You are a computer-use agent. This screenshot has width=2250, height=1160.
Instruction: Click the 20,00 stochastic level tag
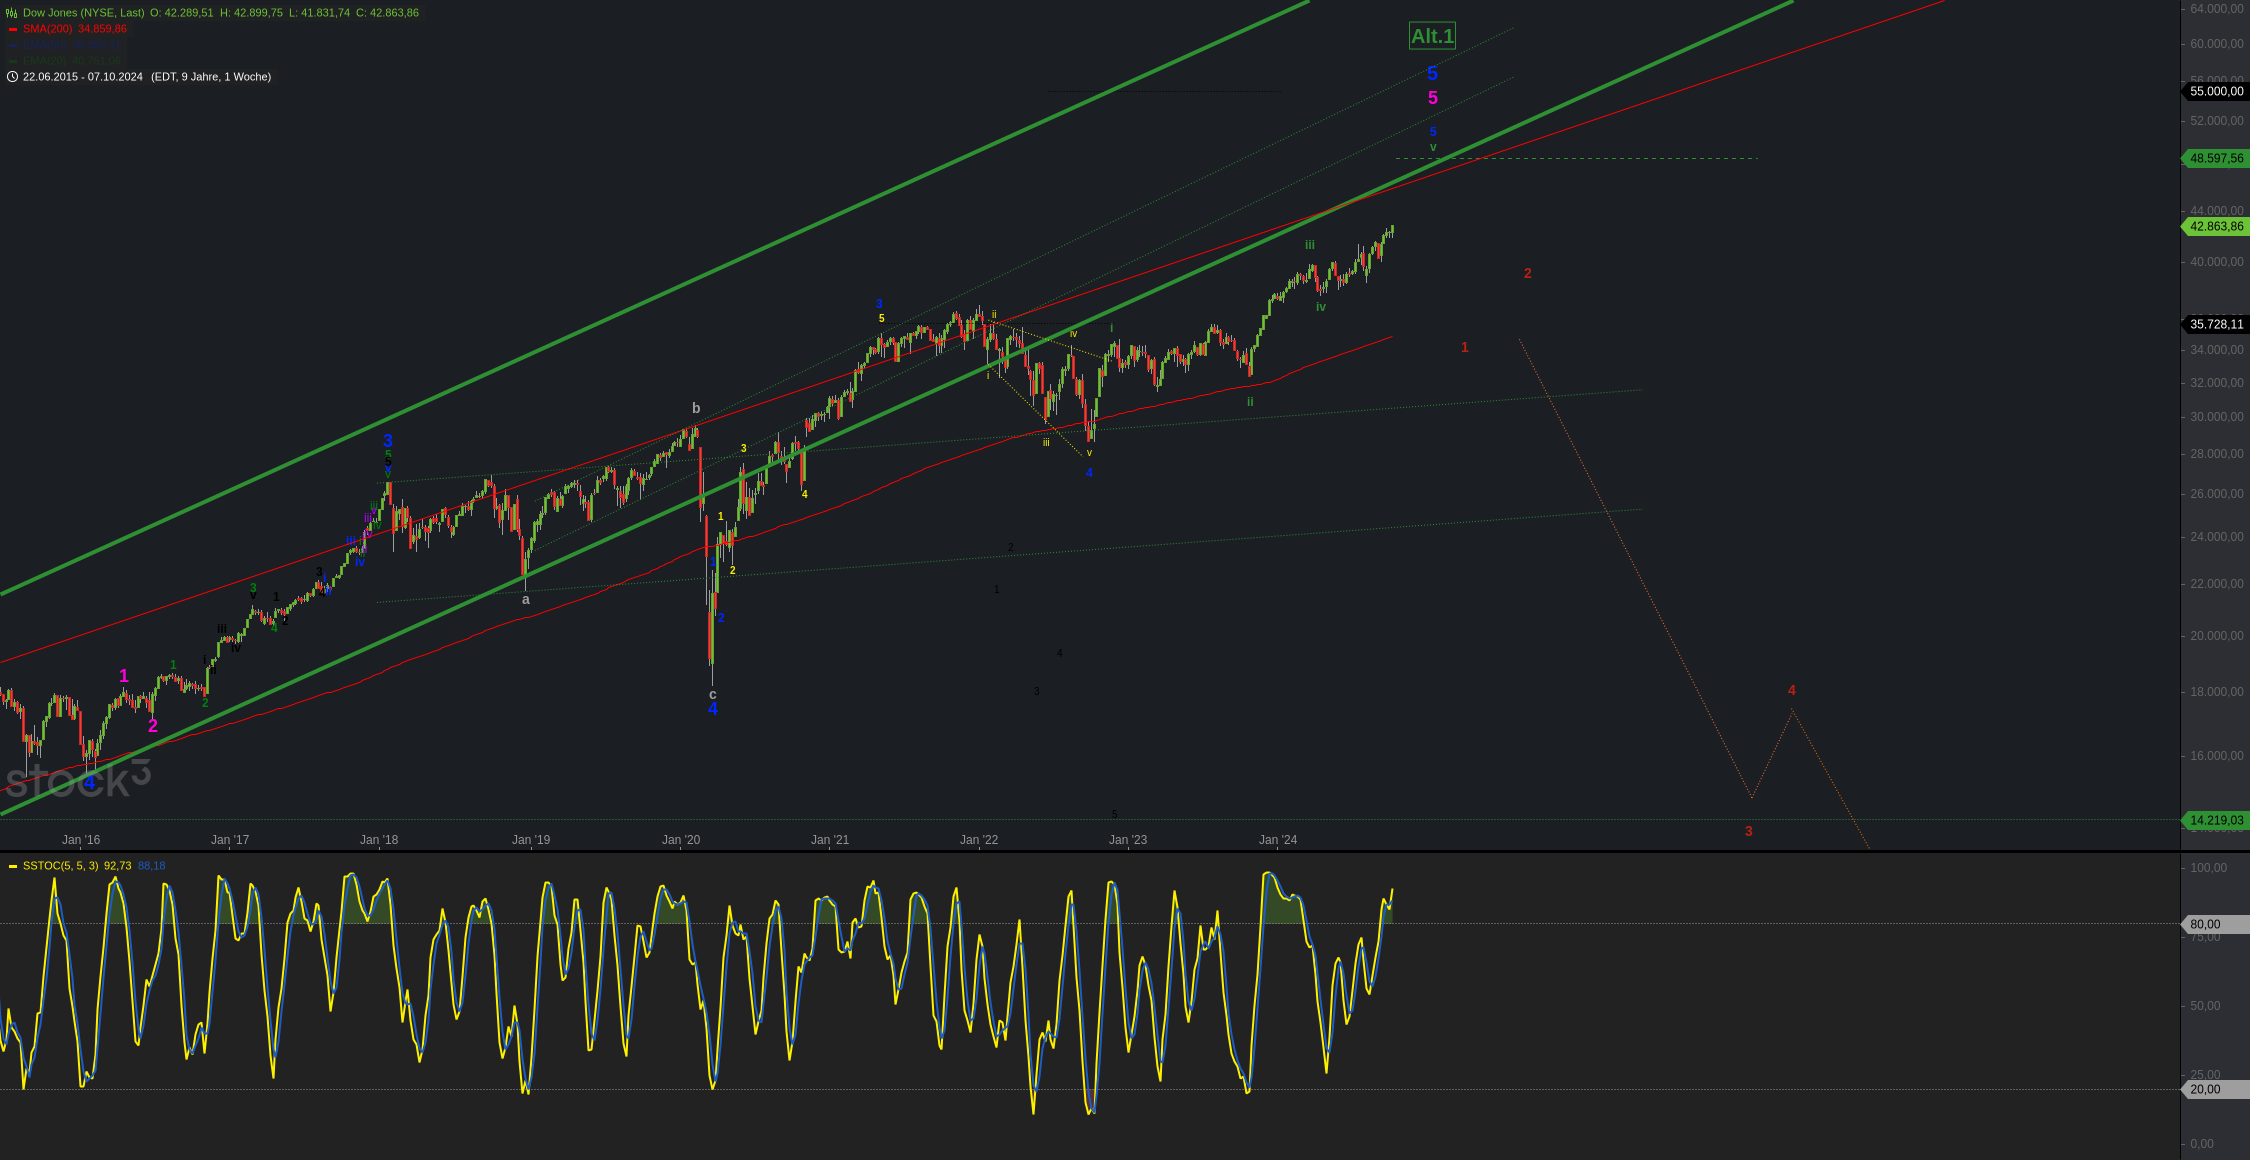point(2216,1089)
